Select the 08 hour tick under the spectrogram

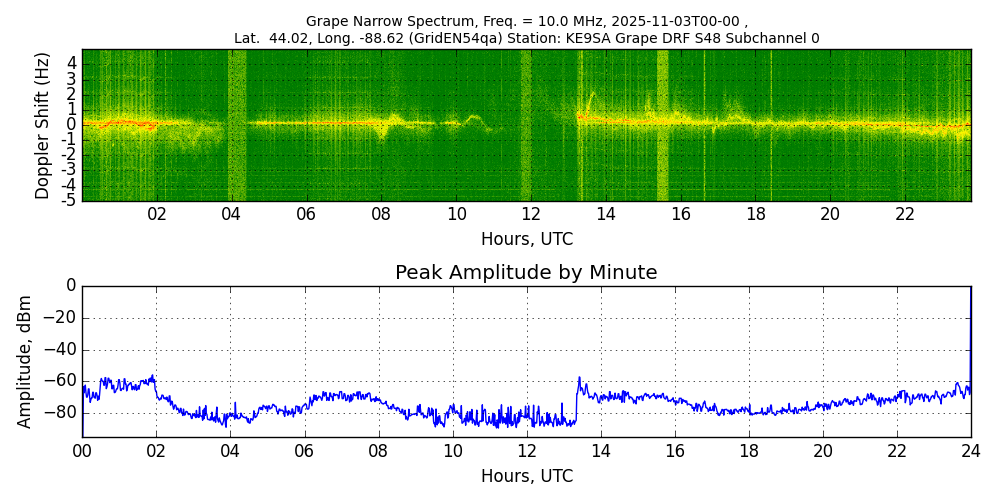pos(381,215)
